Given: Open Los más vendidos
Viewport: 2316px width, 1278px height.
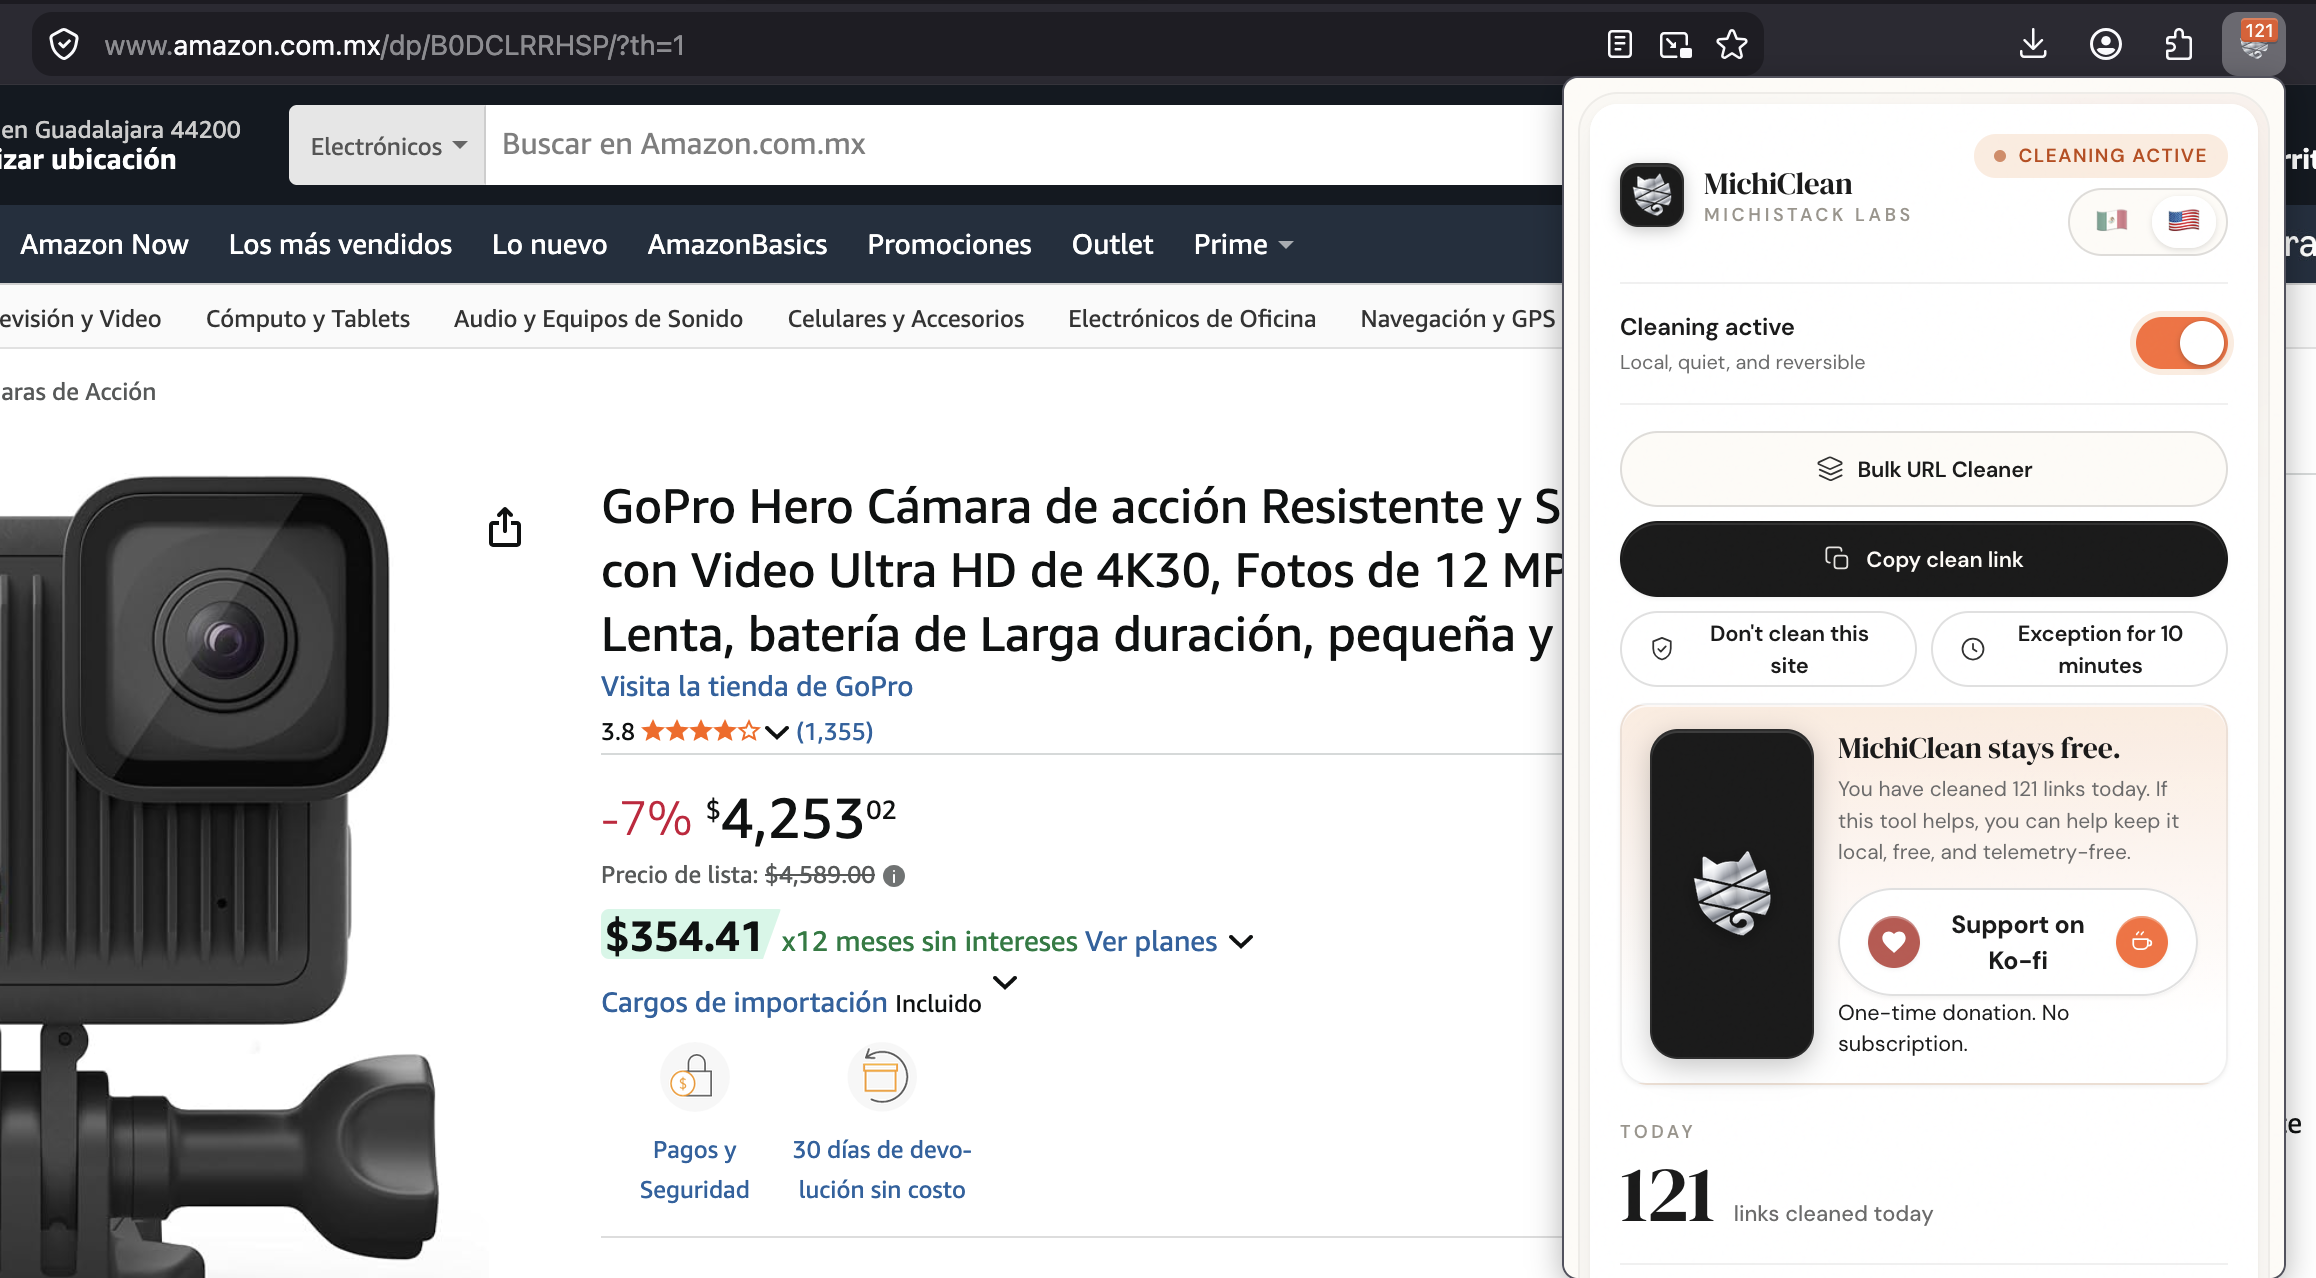Looking at the screenshot, I should 340,245.
